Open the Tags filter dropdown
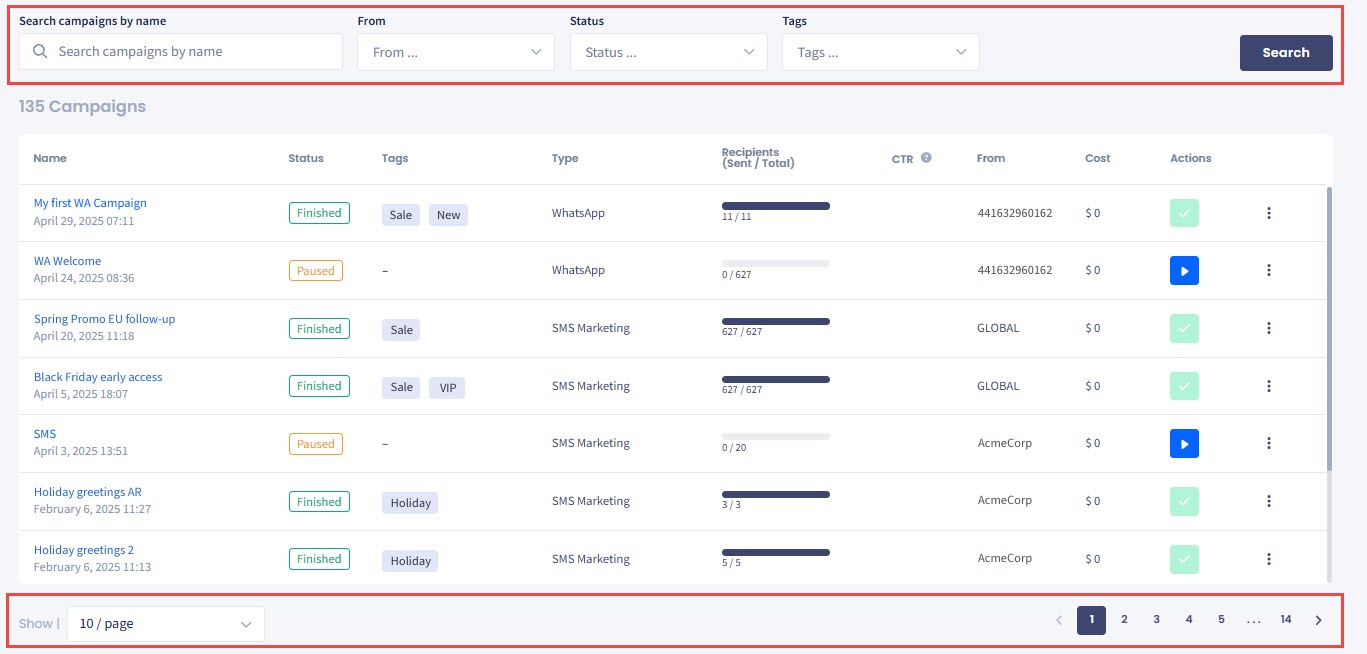Screen dimensions: 1367x654 [881, 52]
